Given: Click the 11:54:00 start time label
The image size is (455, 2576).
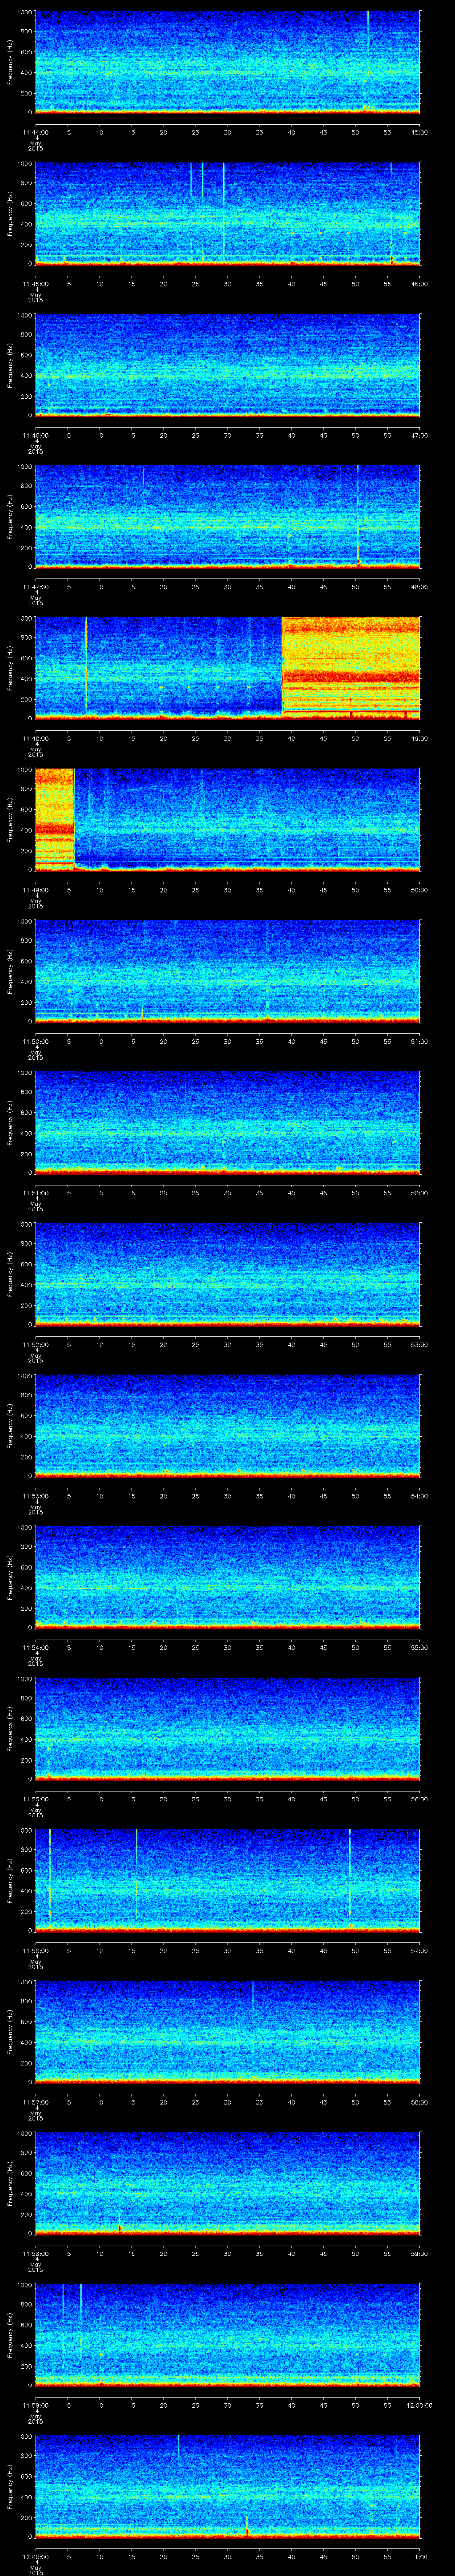Looking at the screenshot, I should (35, 1647).
